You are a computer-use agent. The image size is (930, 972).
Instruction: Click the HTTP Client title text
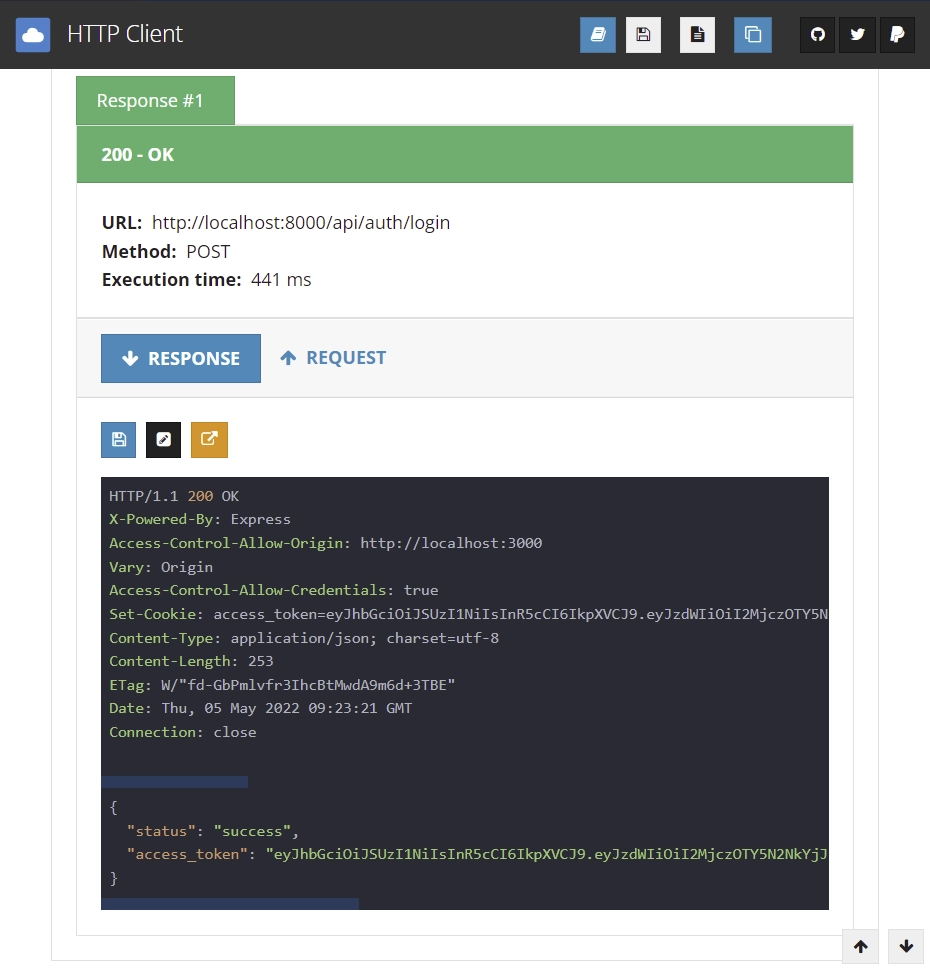pyautogui.click(x=125, y=34)
